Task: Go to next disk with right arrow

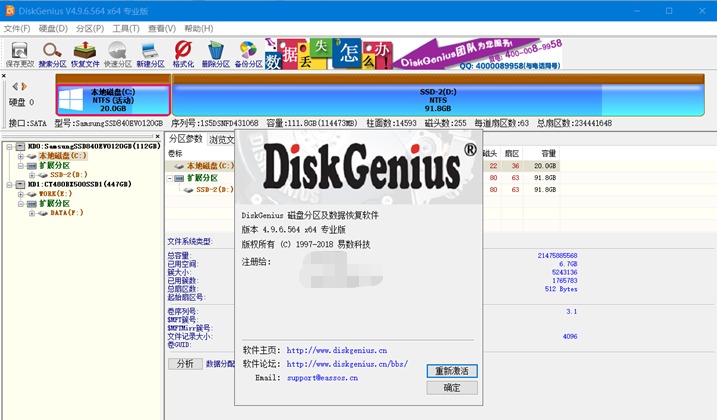Action: click(24, 86)
